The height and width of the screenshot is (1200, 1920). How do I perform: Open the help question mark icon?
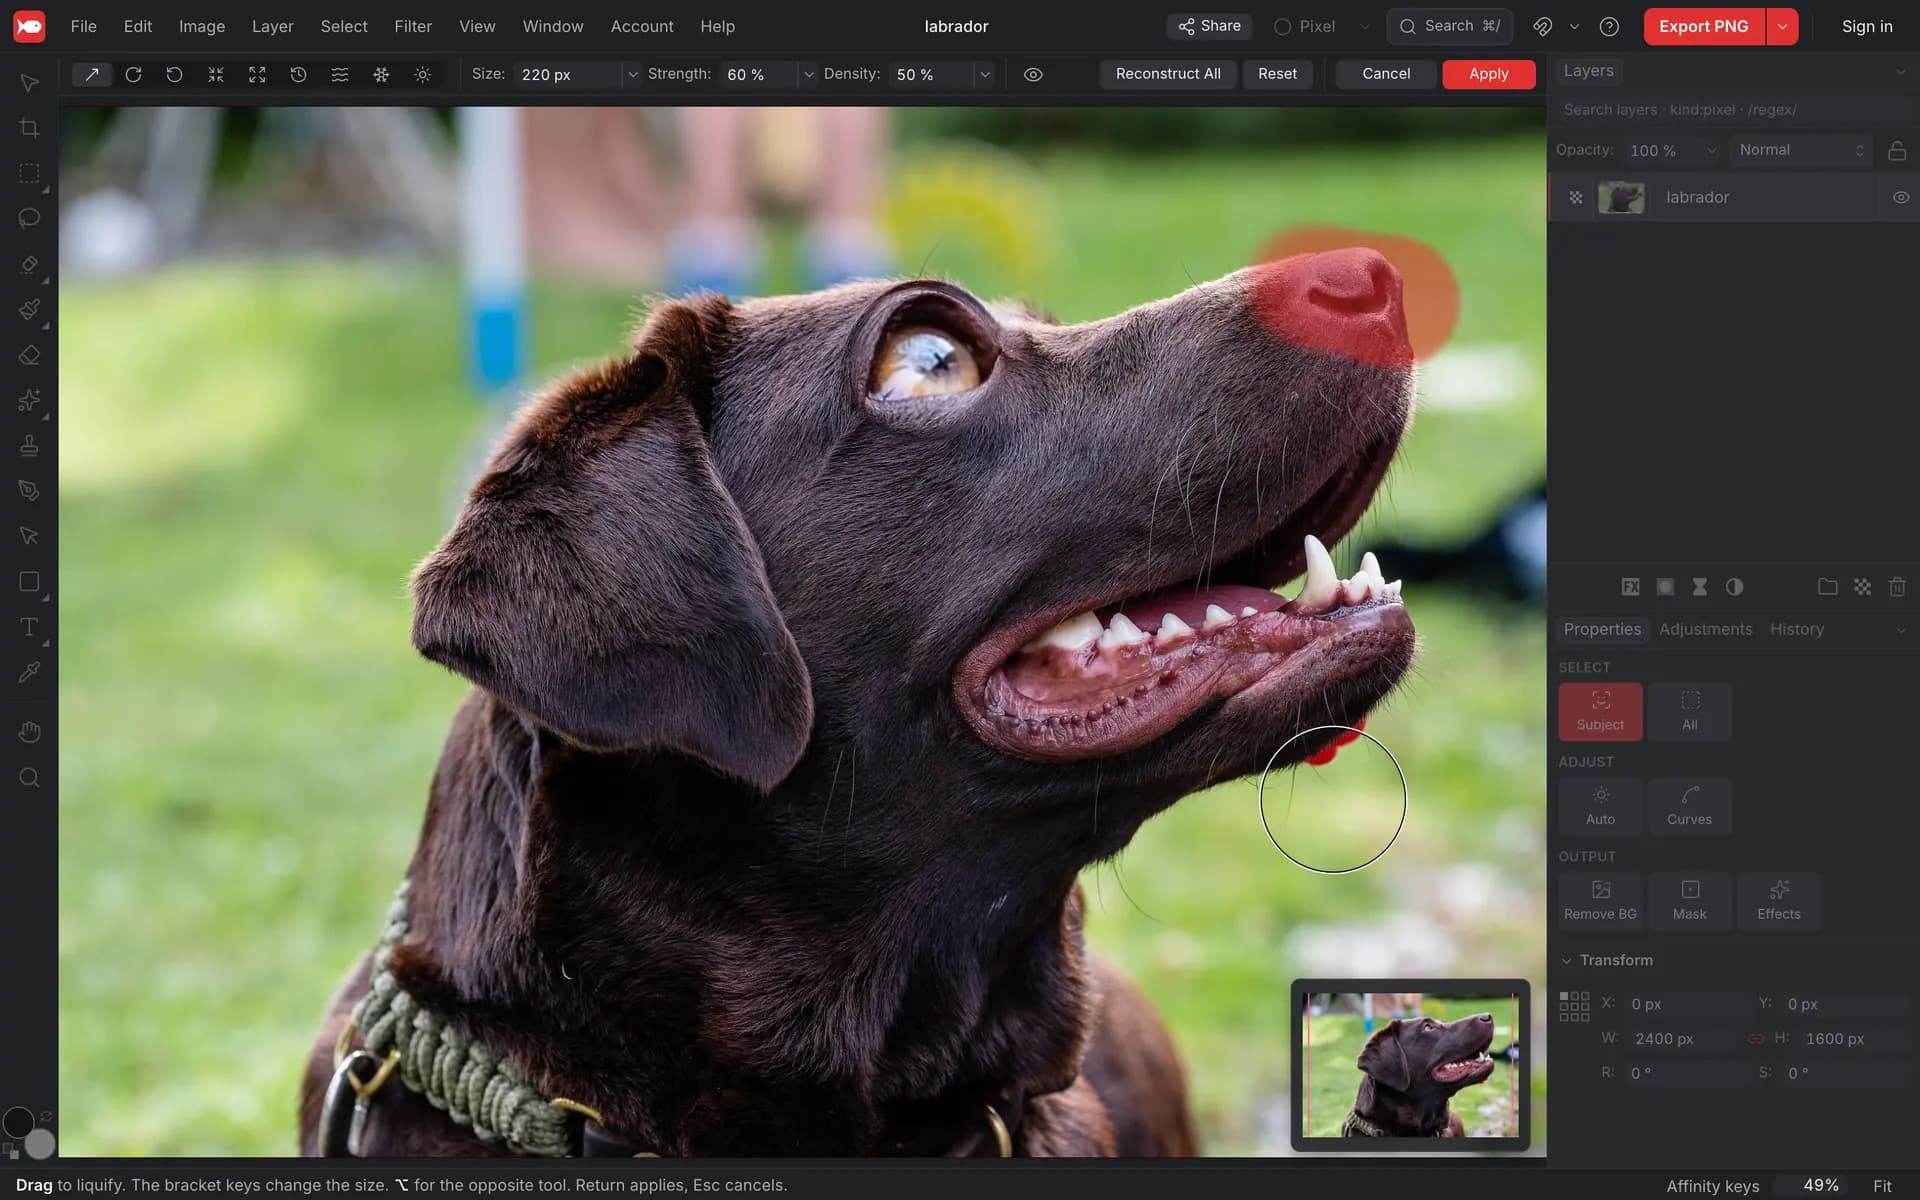coord(1609,26)
